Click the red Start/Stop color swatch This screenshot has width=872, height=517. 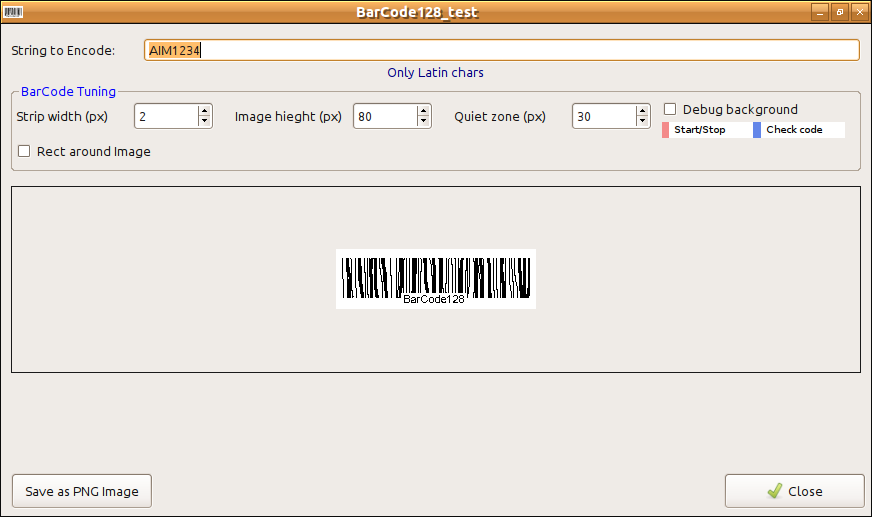coord(665,130)
